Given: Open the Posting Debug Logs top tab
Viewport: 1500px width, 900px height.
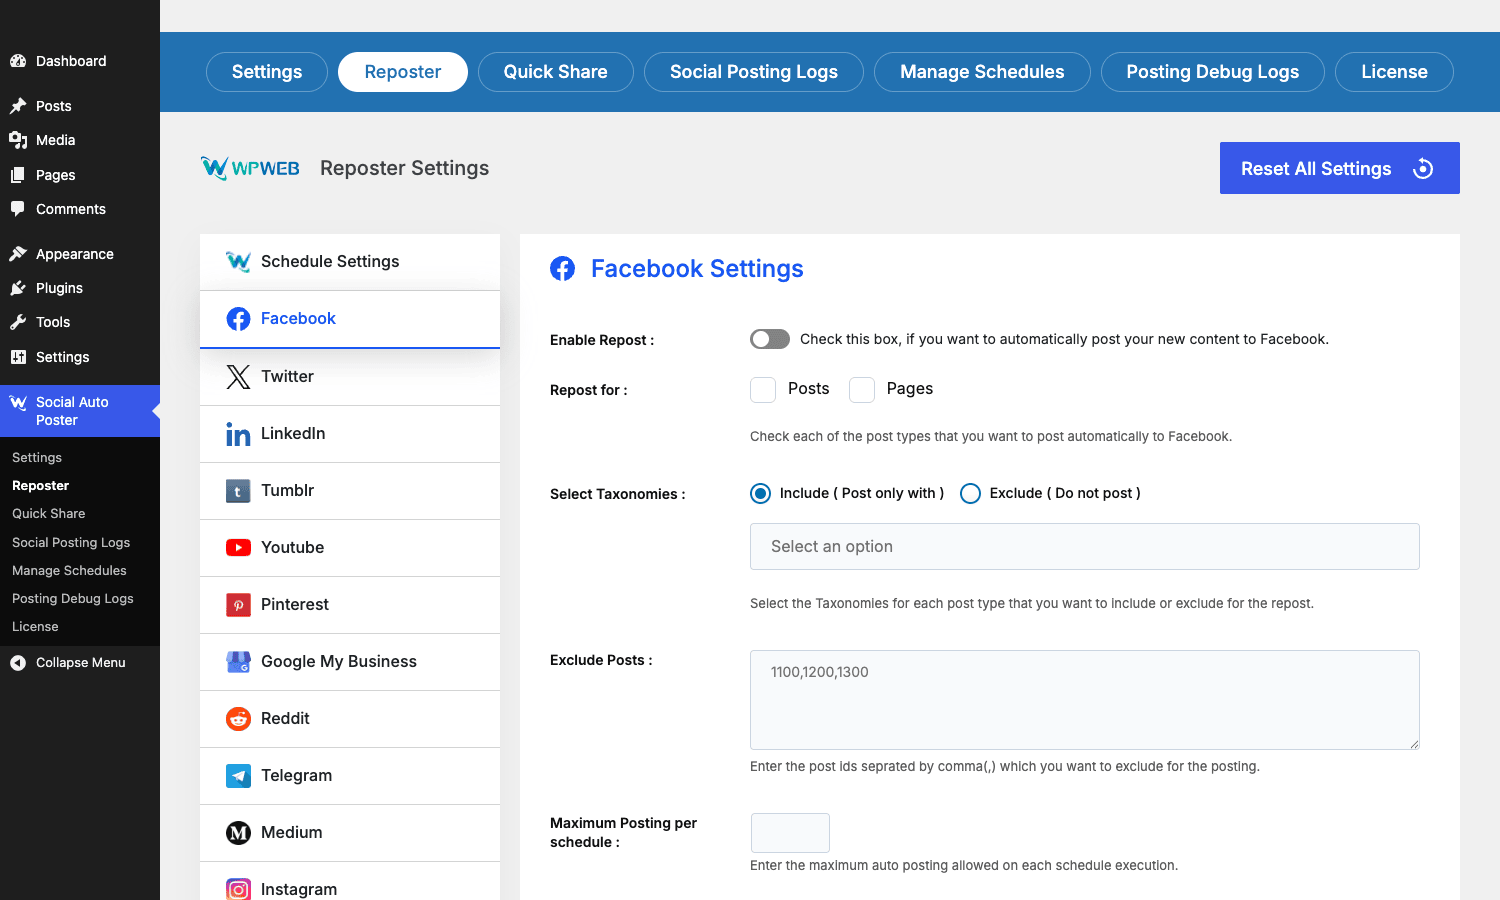Looking at the screenshot, I should [1213, 72].
